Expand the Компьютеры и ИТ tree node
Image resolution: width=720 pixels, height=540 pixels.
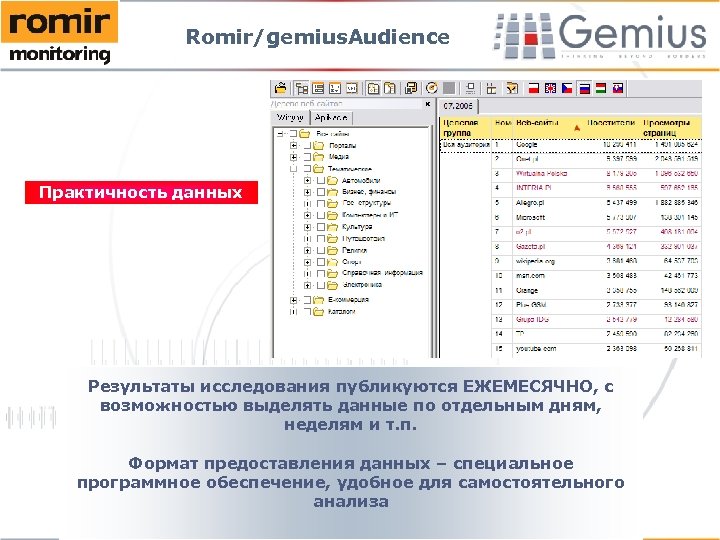pyautogui.click(x=308, y=215)
